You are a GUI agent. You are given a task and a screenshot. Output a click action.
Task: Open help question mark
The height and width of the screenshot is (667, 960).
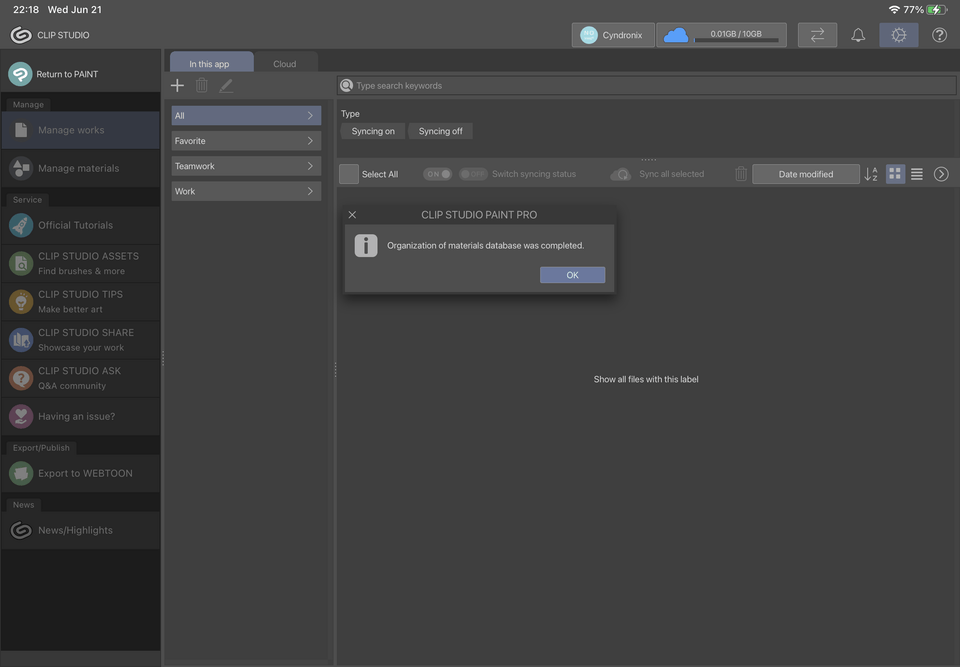[939, 35]
